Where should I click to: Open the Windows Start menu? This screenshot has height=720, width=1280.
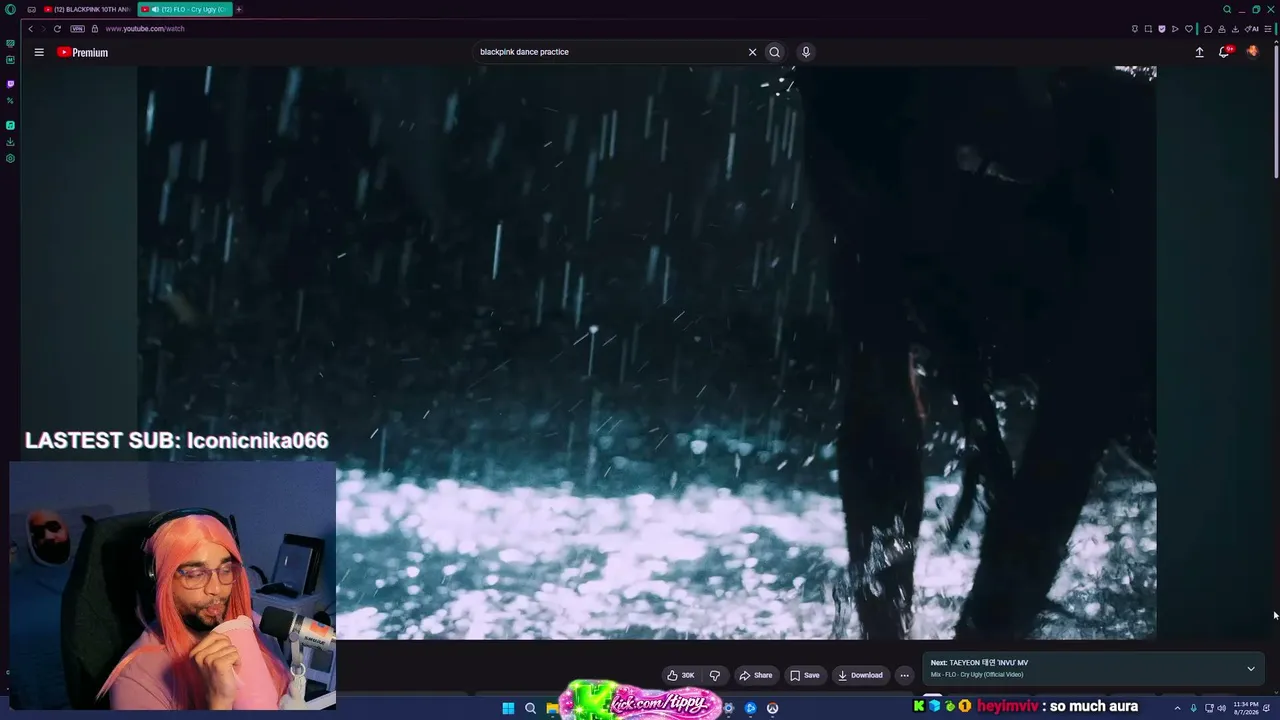[508, 708]
